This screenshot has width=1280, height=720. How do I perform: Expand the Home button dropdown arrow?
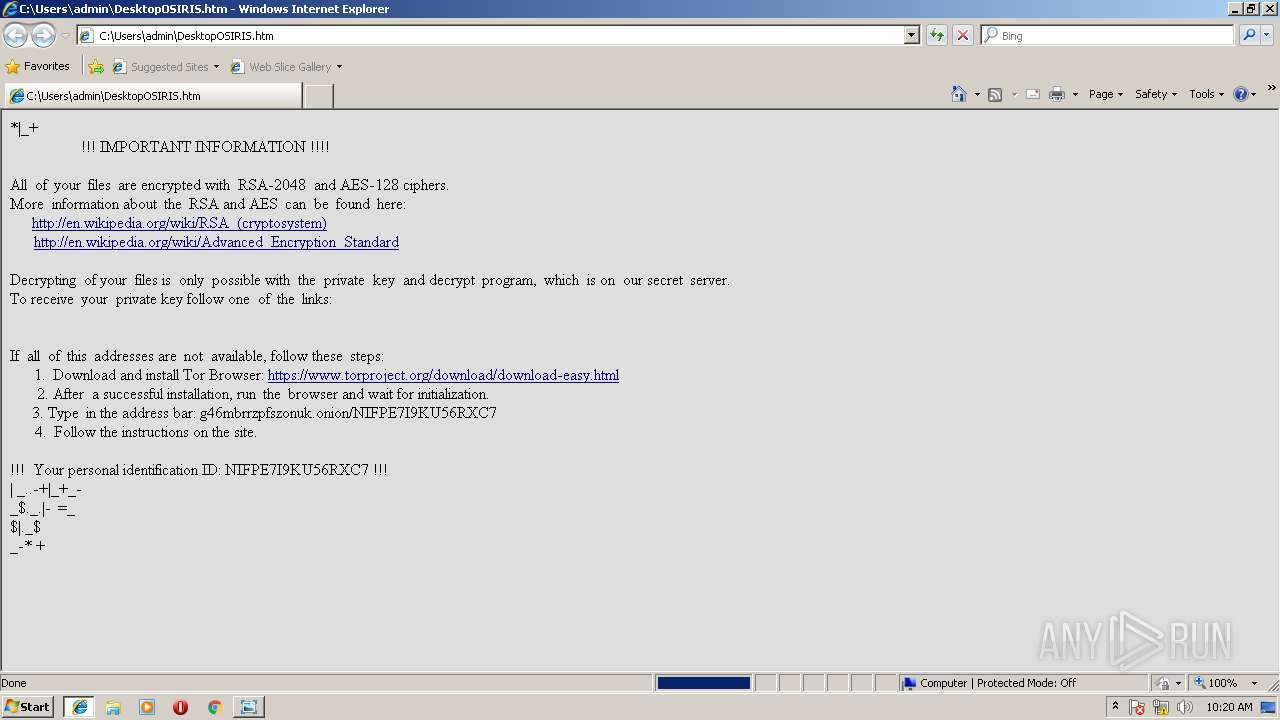pos(977,94)
